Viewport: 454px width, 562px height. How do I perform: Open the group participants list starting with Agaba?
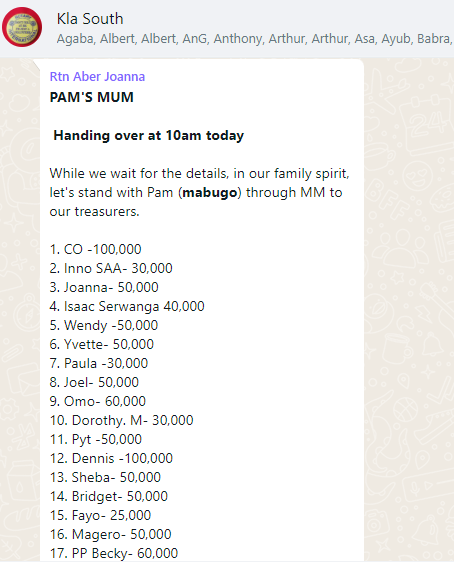(x=255, y=38)
